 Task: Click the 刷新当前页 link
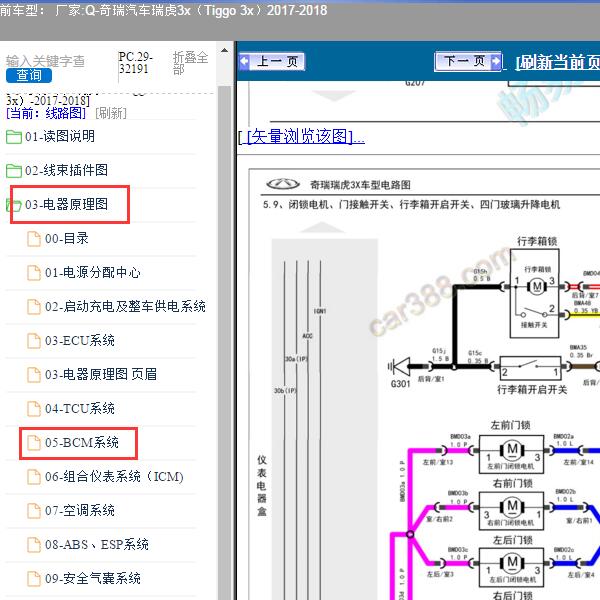pos(558,62)
